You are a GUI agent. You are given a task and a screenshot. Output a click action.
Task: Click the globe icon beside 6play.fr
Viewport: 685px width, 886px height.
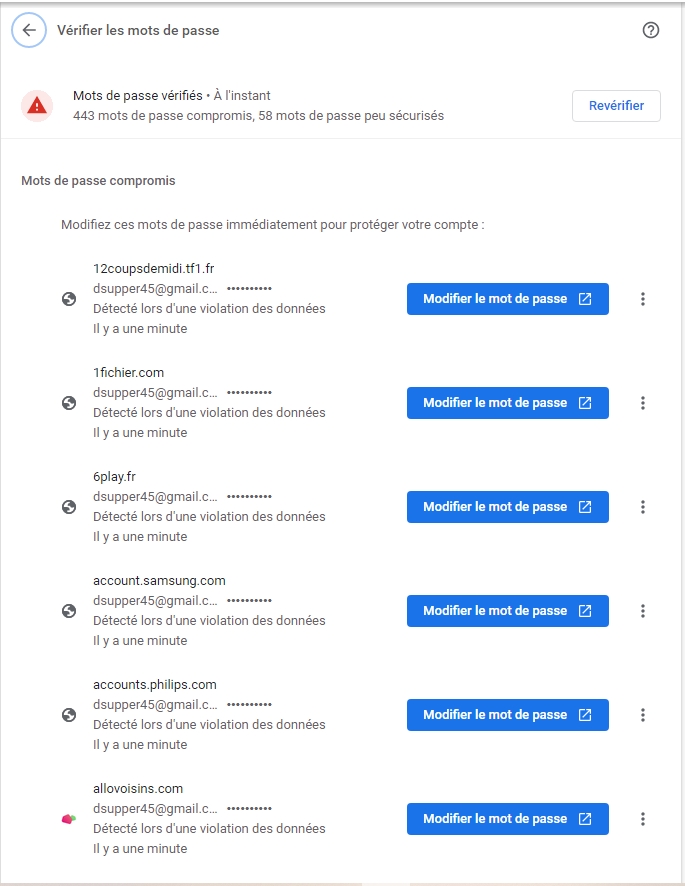point(69,507)
